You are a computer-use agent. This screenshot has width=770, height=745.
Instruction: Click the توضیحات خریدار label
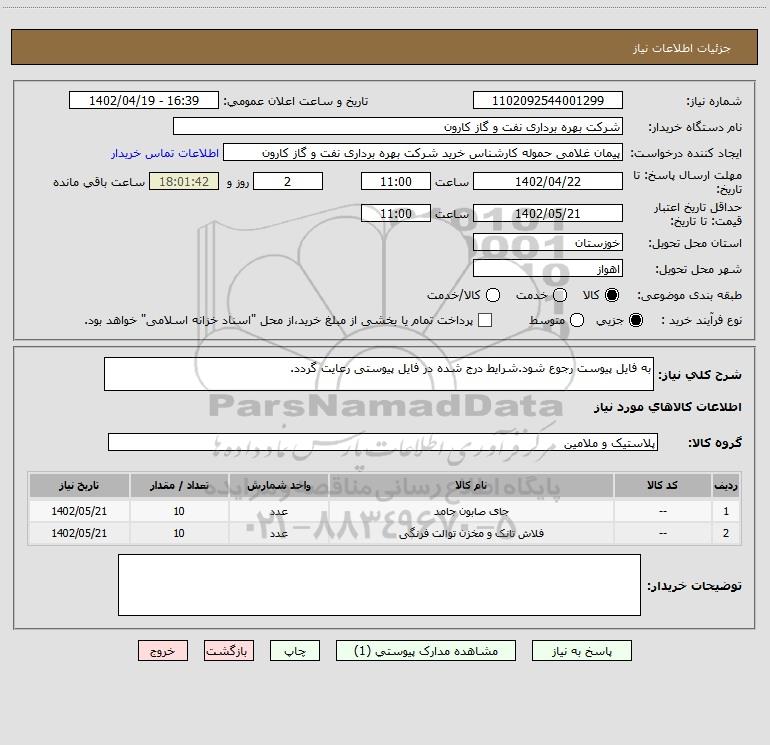(694, 585)
